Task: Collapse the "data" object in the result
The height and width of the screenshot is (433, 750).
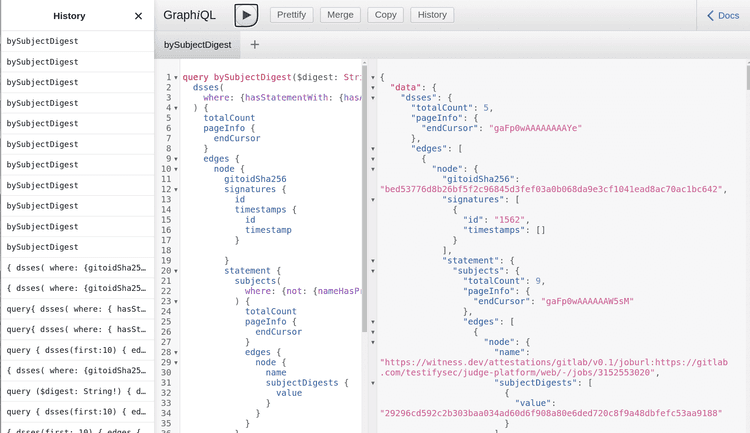Action: coord(373,88)
